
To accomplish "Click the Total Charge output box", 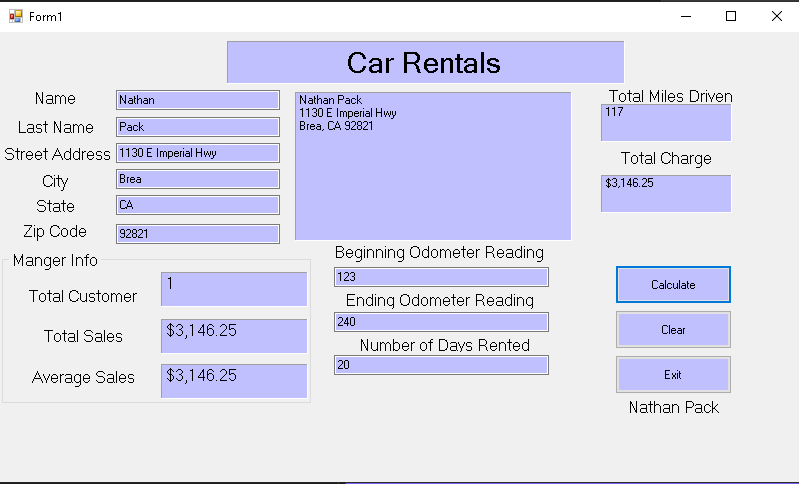I will point(665,193).
